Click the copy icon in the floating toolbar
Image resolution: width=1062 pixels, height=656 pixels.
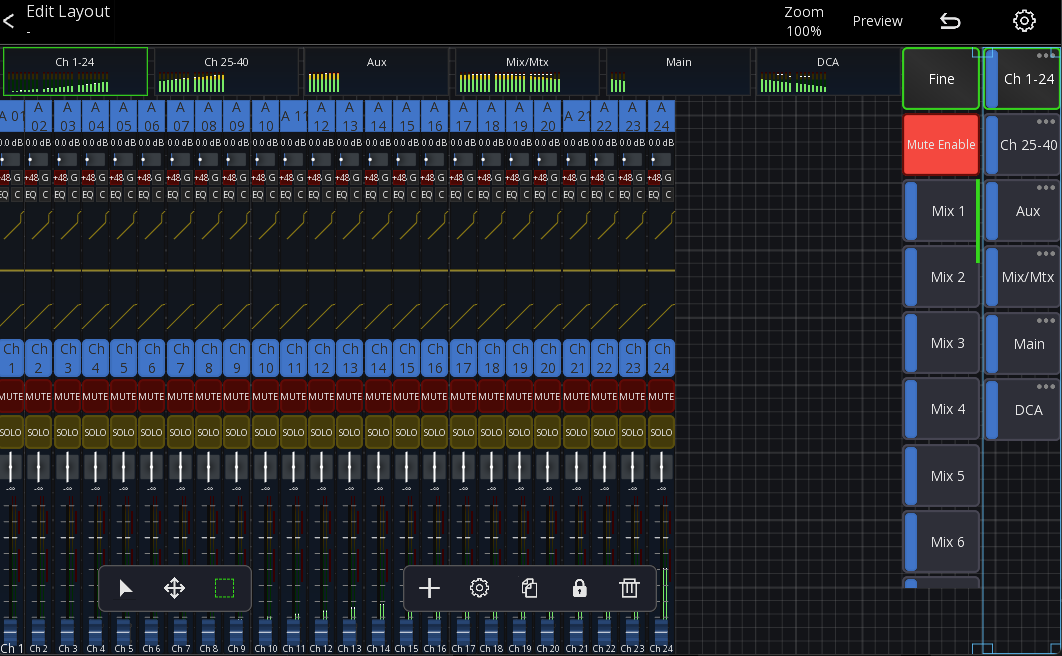tap(530, 588)
